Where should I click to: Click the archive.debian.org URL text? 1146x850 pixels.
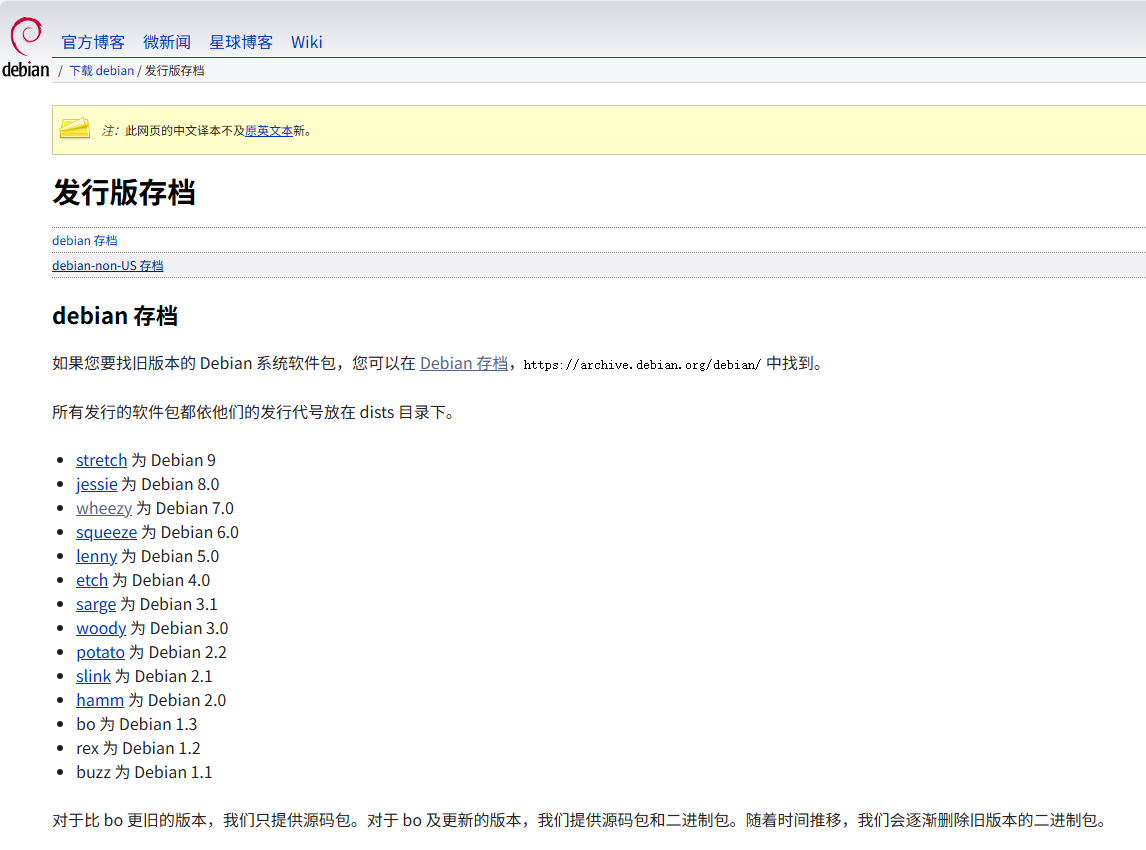[x=642, y=365]
